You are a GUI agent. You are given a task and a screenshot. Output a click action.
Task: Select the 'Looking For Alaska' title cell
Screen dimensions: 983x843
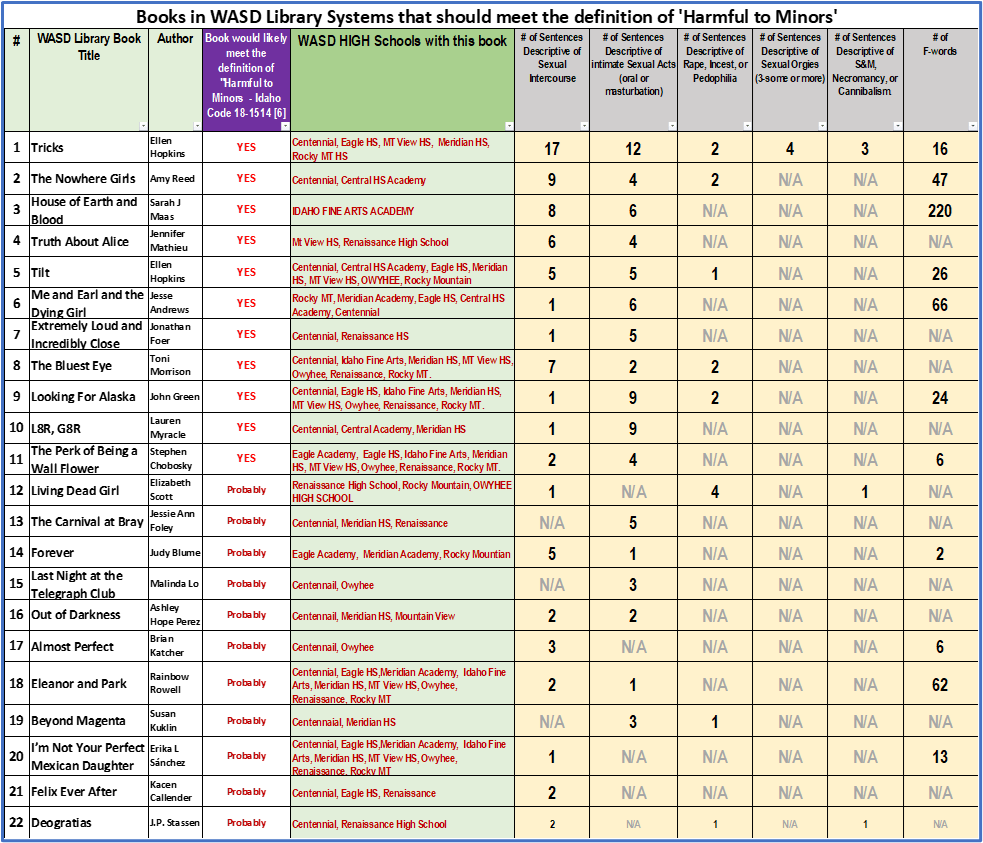pos(88,397)
